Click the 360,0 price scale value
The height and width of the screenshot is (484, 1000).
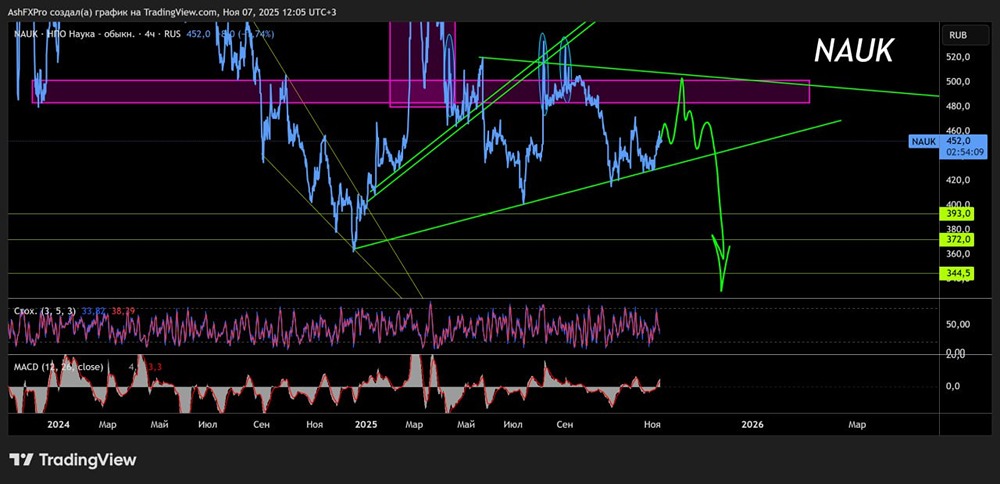959,254
